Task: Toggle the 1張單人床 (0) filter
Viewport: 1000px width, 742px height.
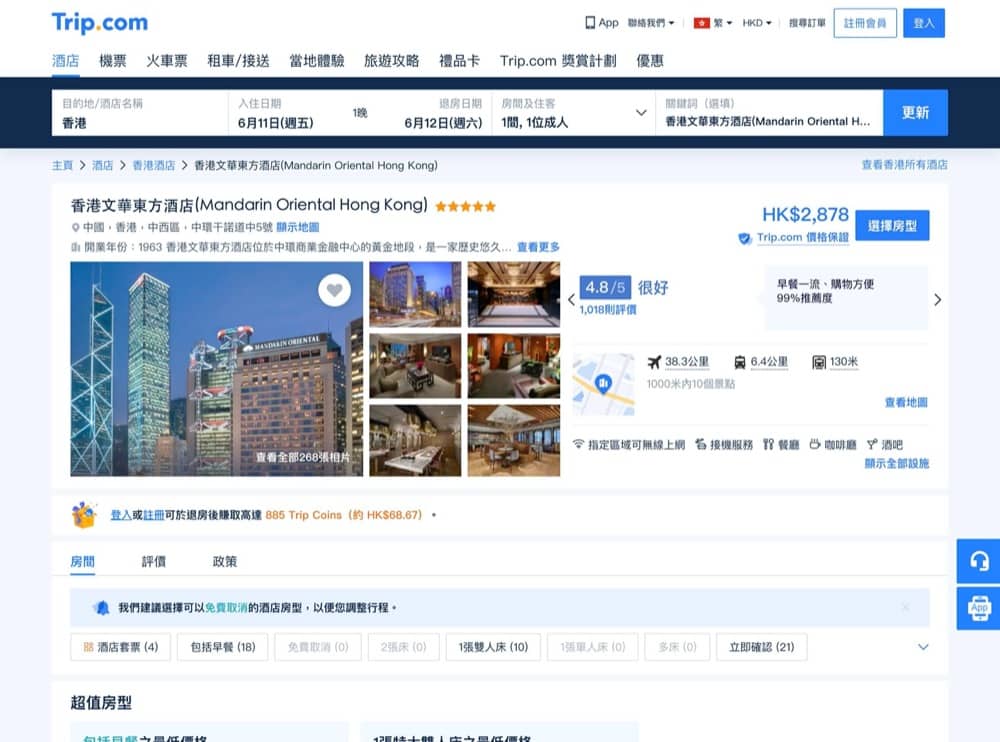Action: click(592, 647)
